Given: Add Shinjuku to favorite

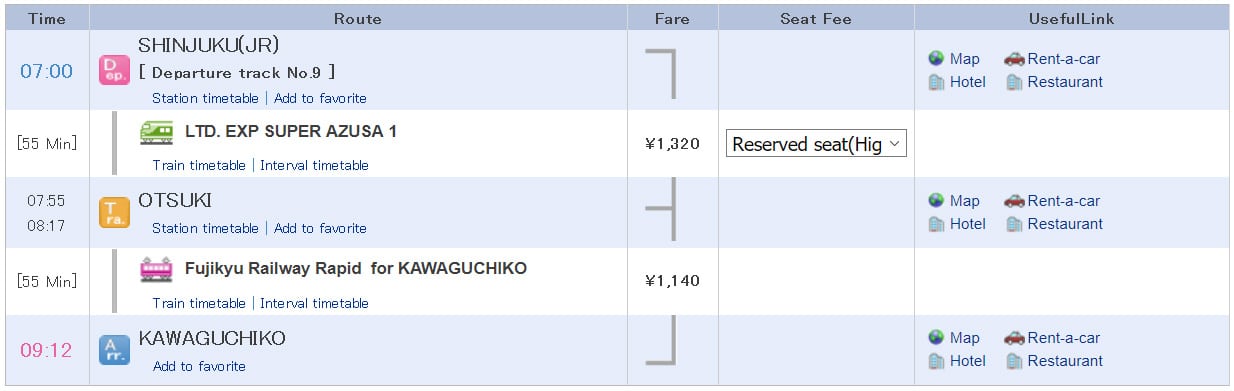Looking at the screenshot, I should [320, 98].
